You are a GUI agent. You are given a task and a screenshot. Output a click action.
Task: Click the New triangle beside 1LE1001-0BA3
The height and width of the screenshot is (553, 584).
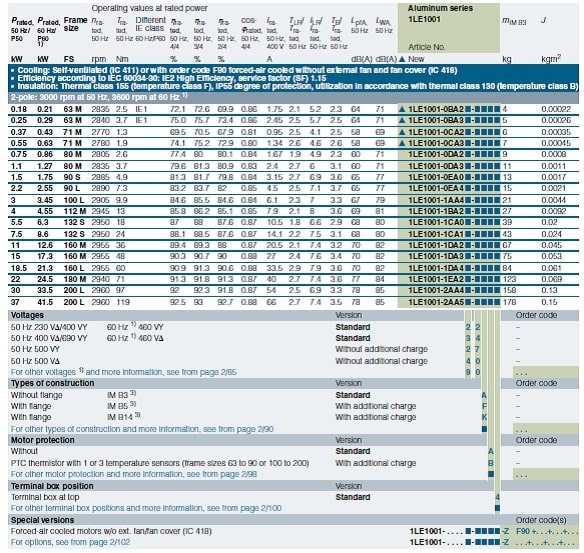(402, 120)
